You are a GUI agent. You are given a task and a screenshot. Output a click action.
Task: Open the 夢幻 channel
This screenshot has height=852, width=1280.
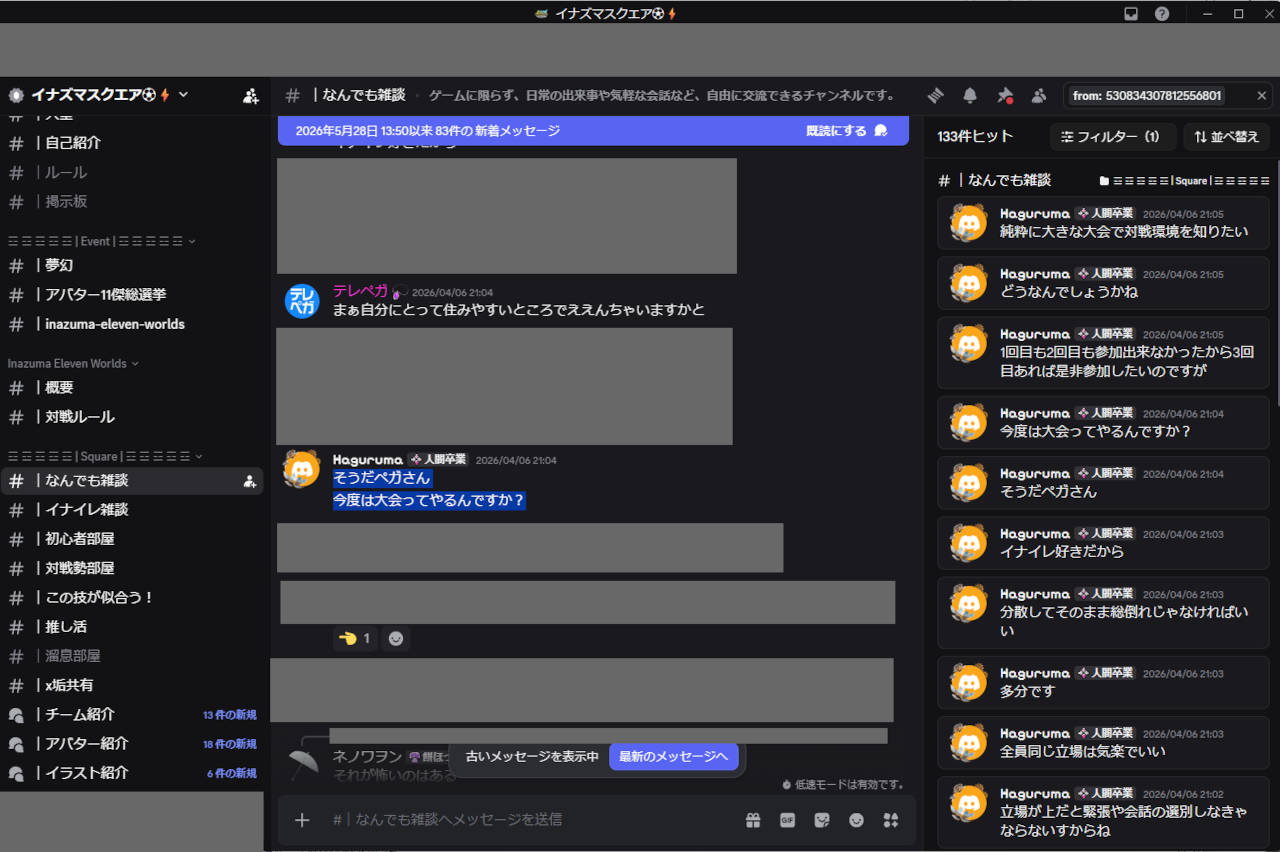(x=132, y=265)
